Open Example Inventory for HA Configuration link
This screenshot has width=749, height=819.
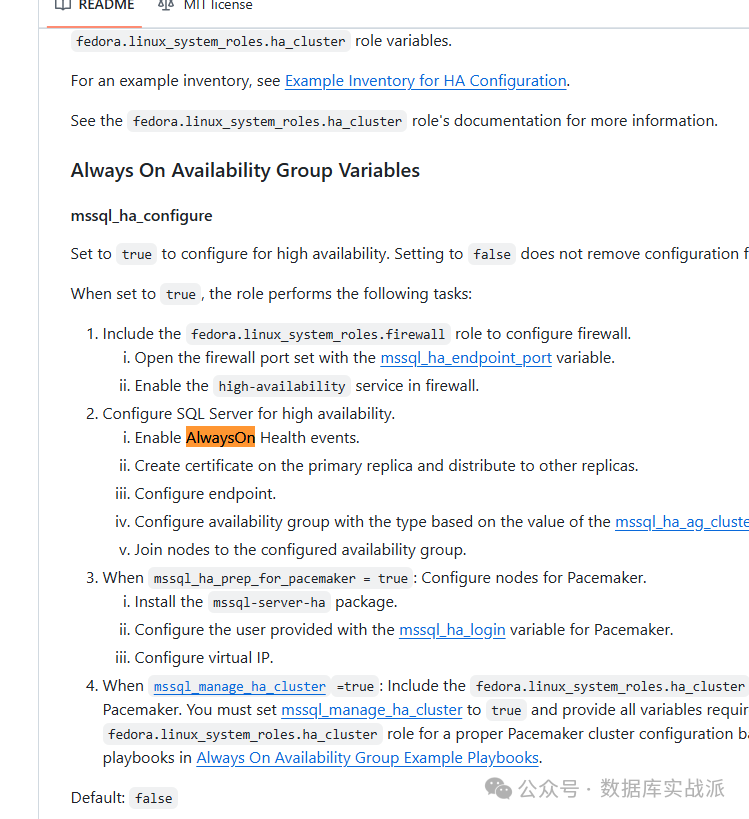pyautogui.click(x=425, y=81)
